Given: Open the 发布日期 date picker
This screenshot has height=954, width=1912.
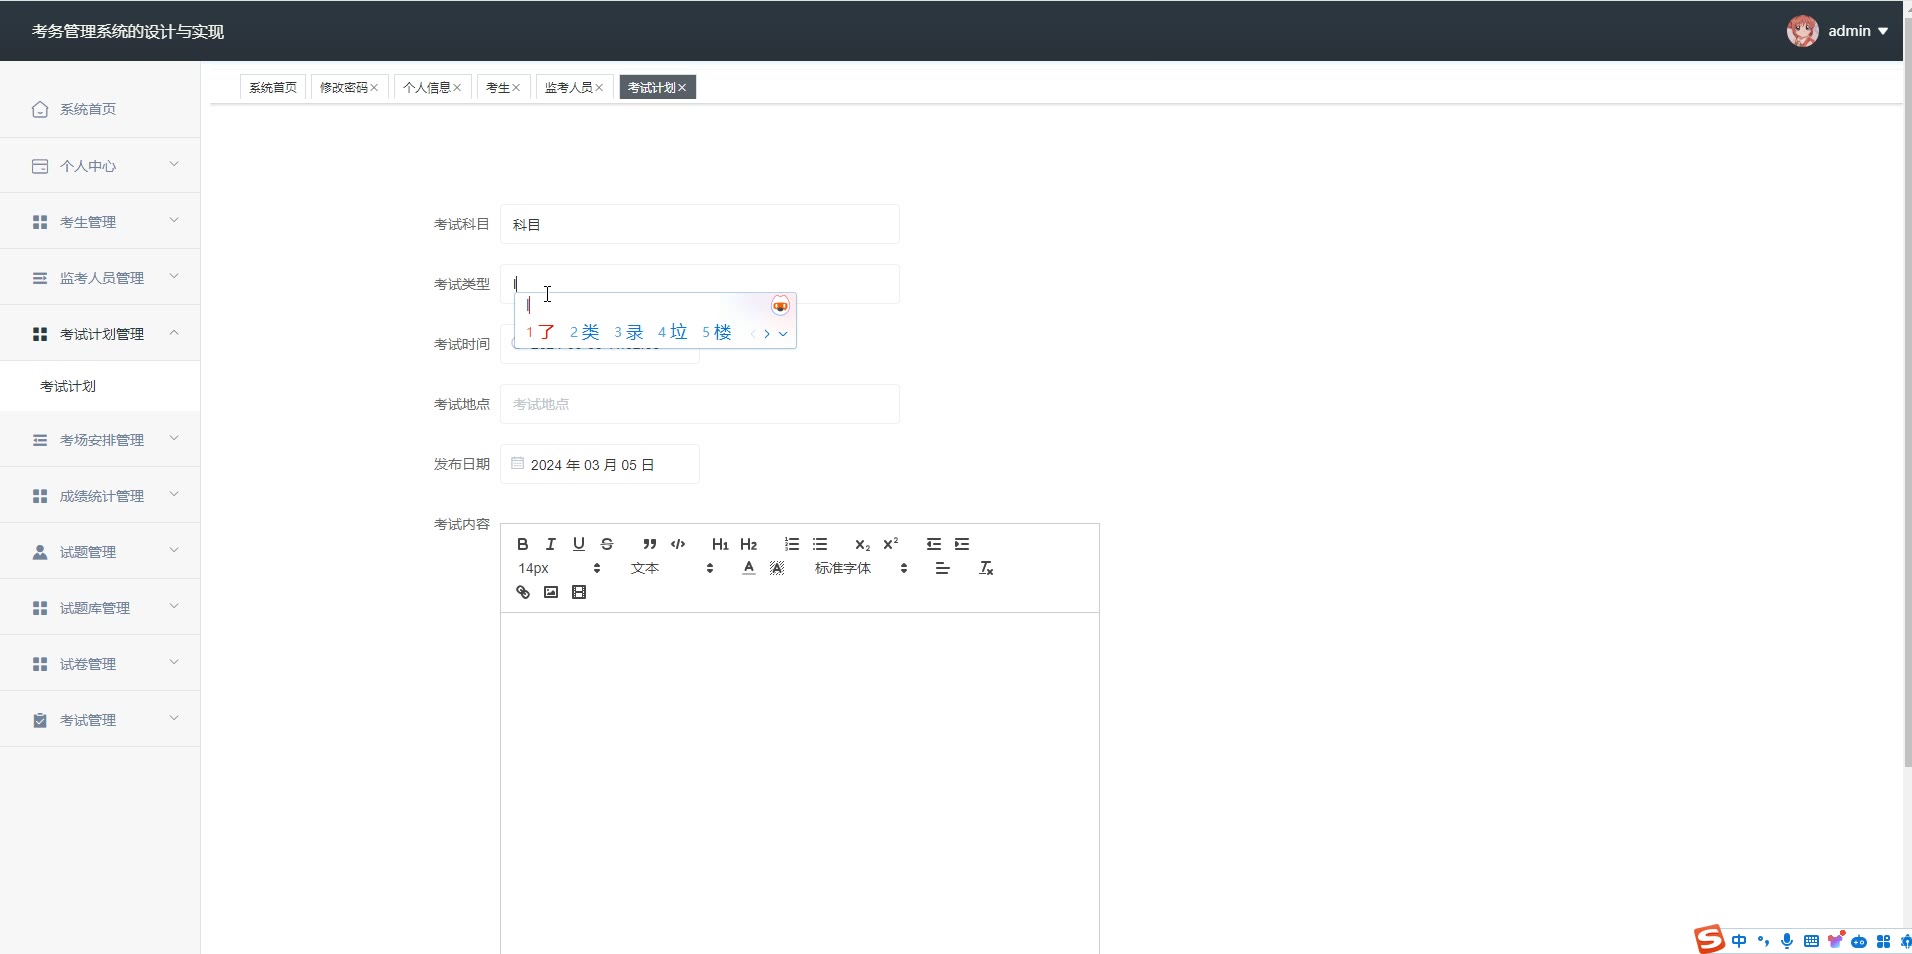Looking at the screenshot, I should pos(600,464).
